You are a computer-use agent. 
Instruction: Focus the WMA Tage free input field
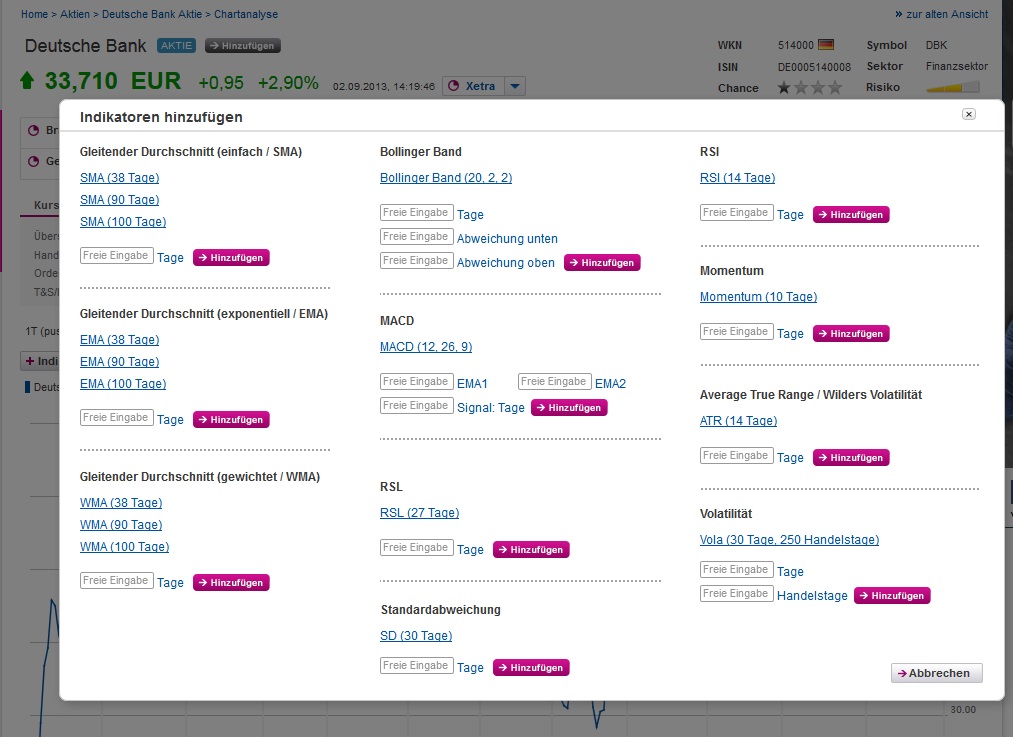click(x=117, y=581)
